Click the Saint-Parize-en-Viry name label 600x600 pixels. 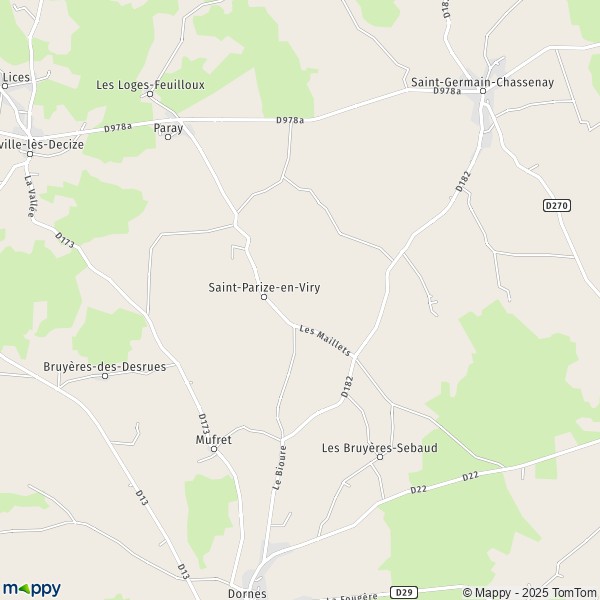[264, 287]
